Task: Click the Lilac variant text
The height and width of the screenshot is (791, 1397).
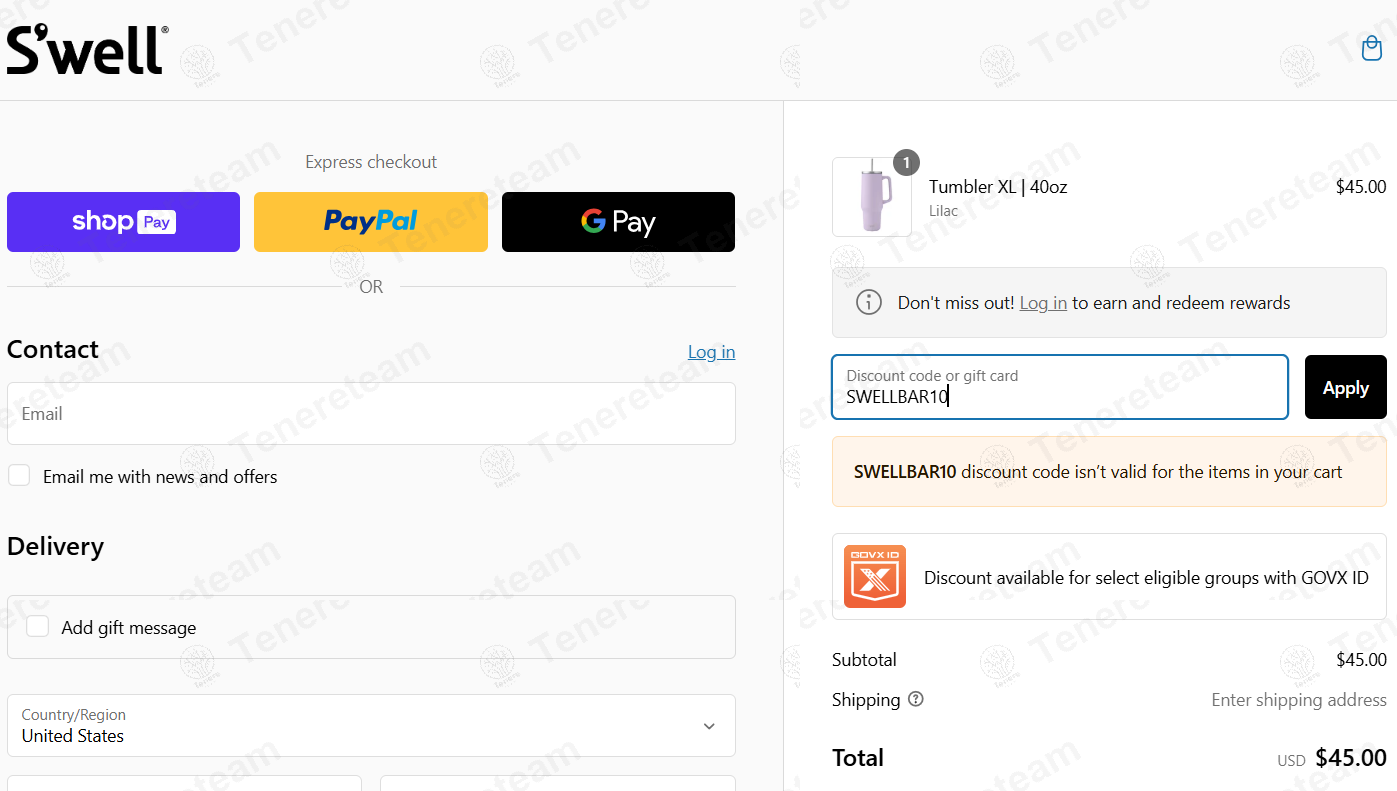Action: pyautogui.click(x=943, y=211)
